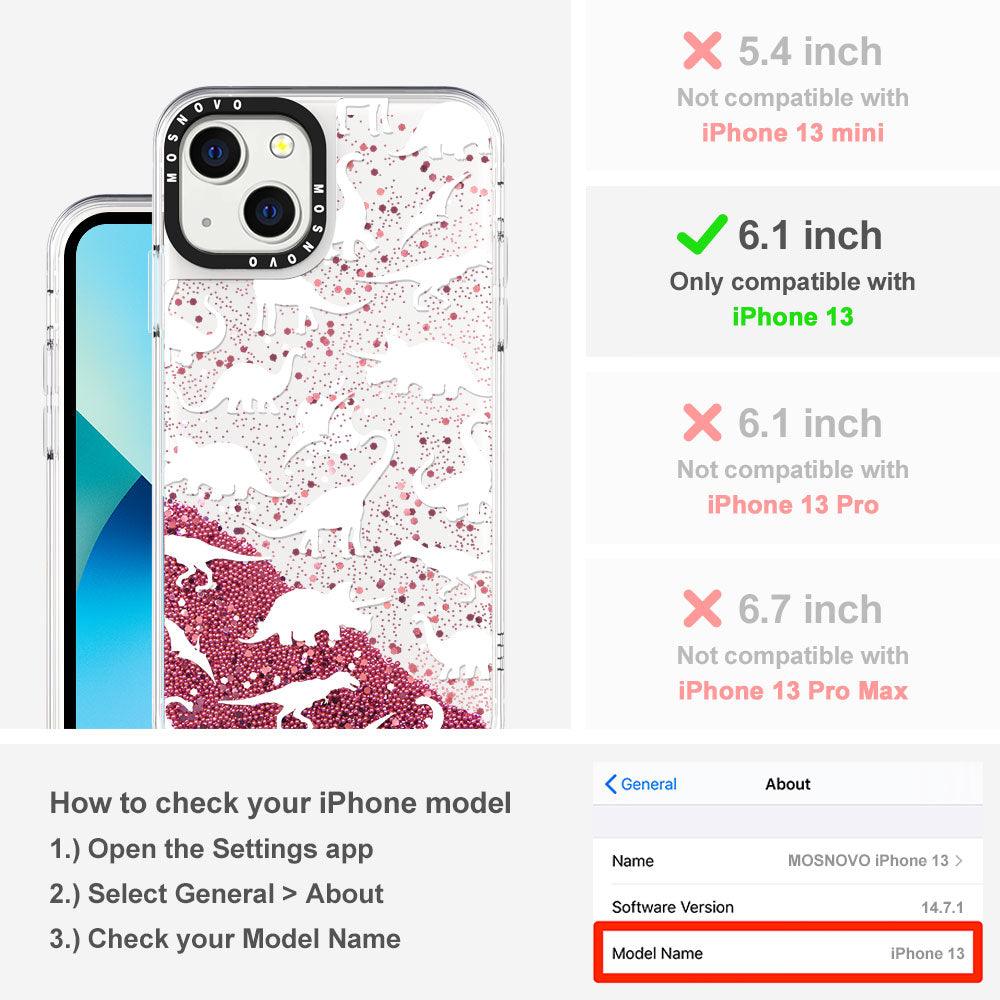Click the red X next to iPhone 13 Pro size
Viewport: 1000px width, 1000px height.
tap(702, 422)
